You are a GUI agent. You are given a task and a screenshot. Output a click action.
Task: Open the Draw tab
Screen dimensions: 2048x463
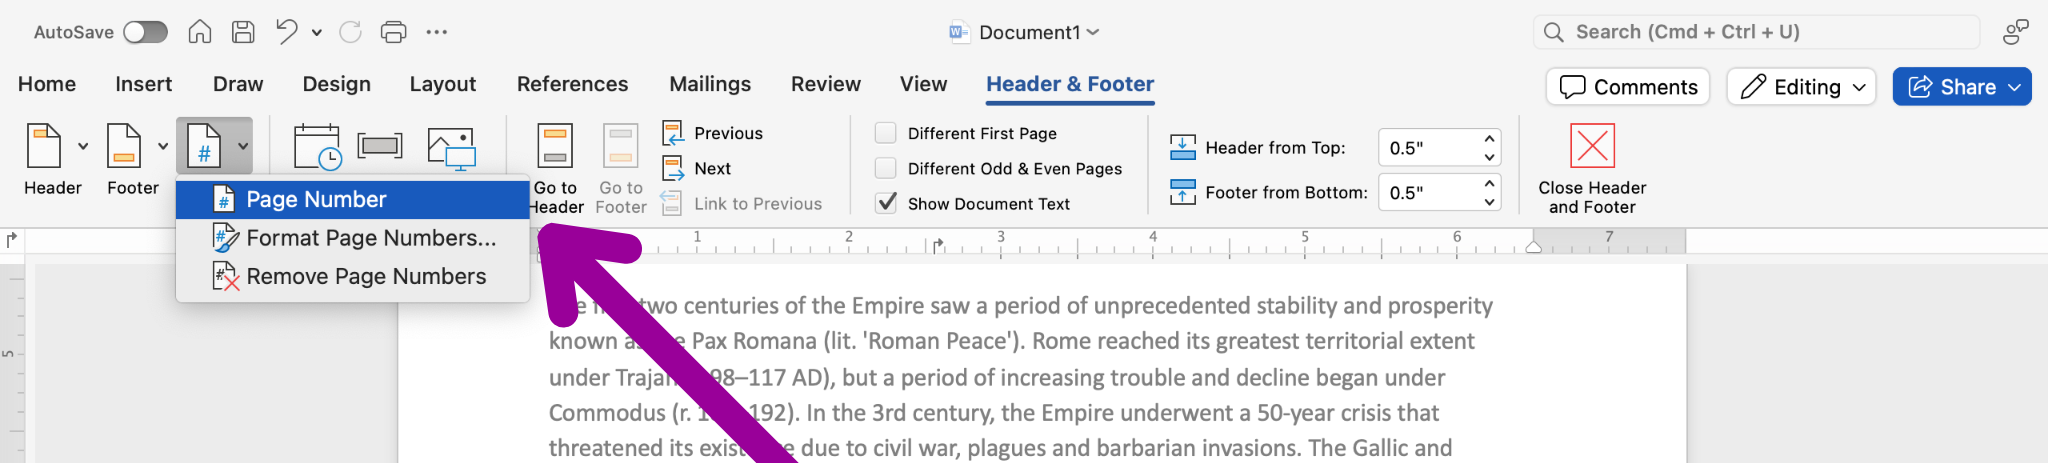(238, 84)
